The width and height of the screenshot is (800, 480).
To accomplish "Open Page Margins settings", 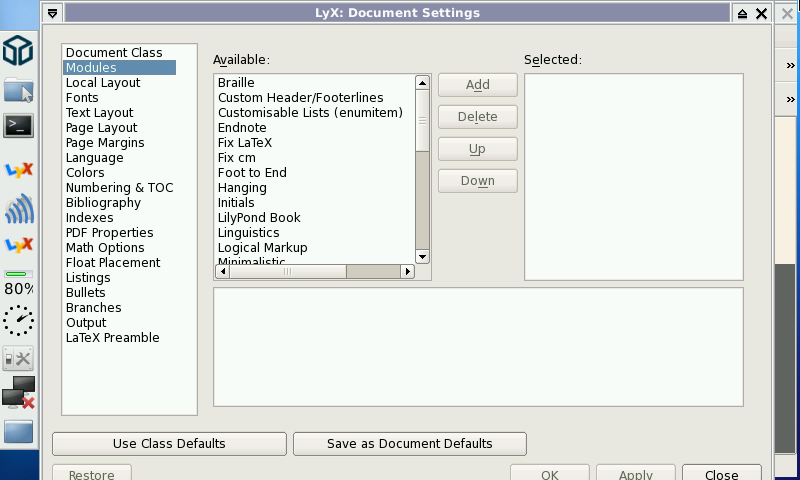I will [105, 143].
